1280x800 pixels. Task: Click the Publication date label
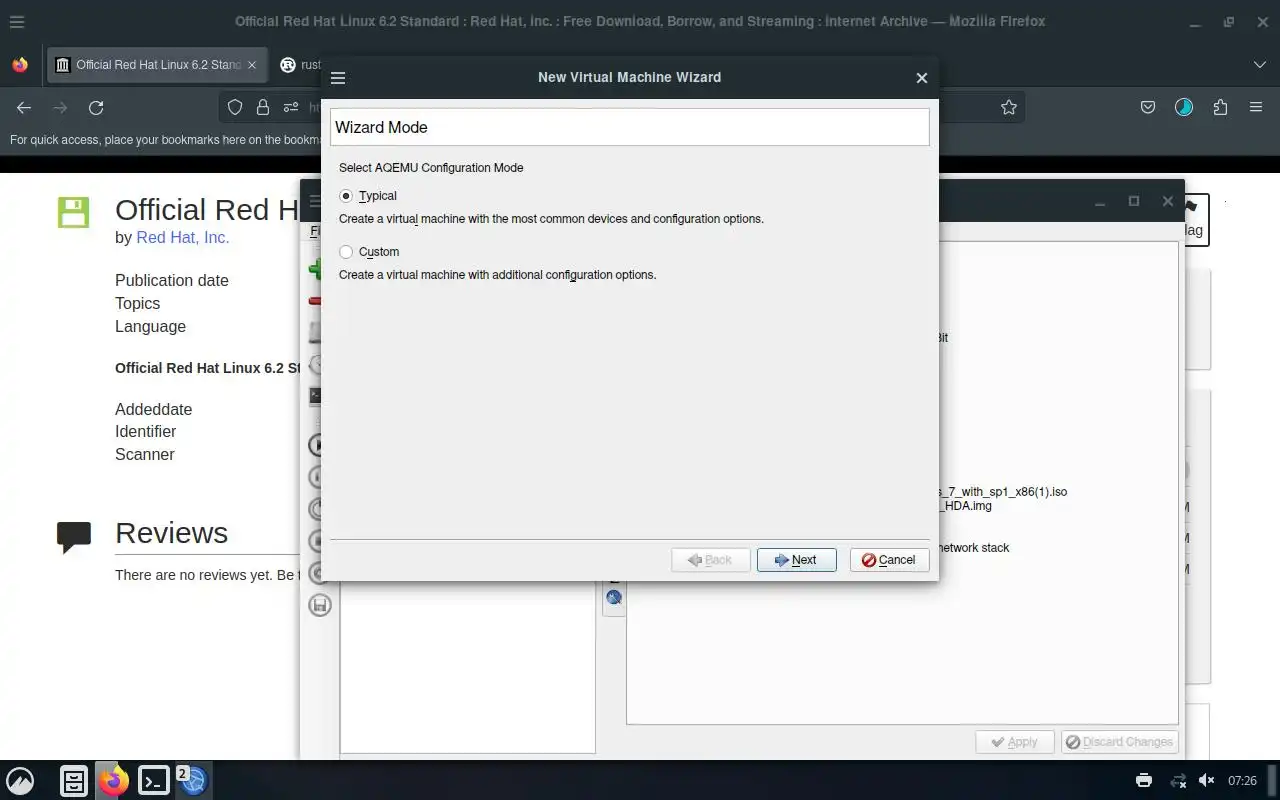(x=172, y=281)
